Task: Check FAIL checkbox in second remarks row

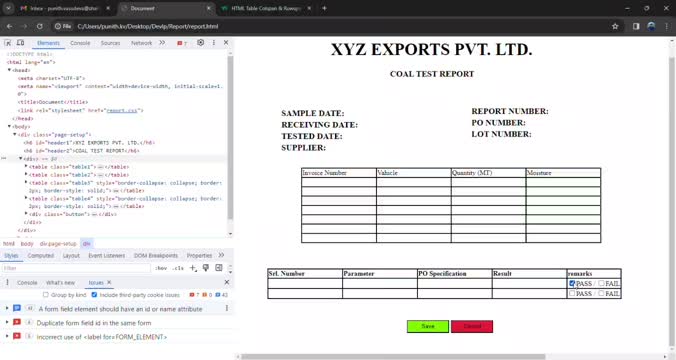Action: click(601, 293)
